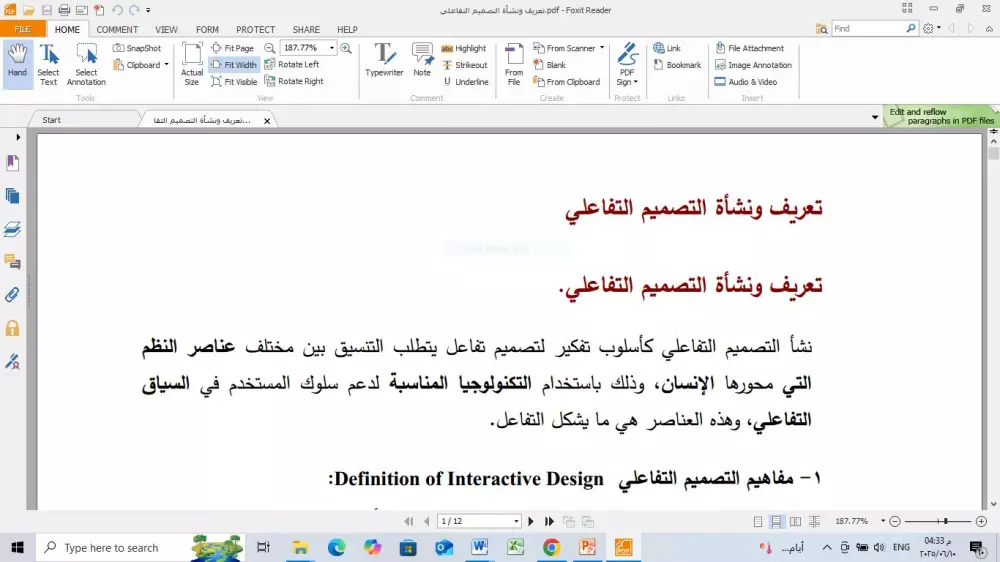
Task: Open the 1 / 12 page number dropdown
Action: (516, 521)
